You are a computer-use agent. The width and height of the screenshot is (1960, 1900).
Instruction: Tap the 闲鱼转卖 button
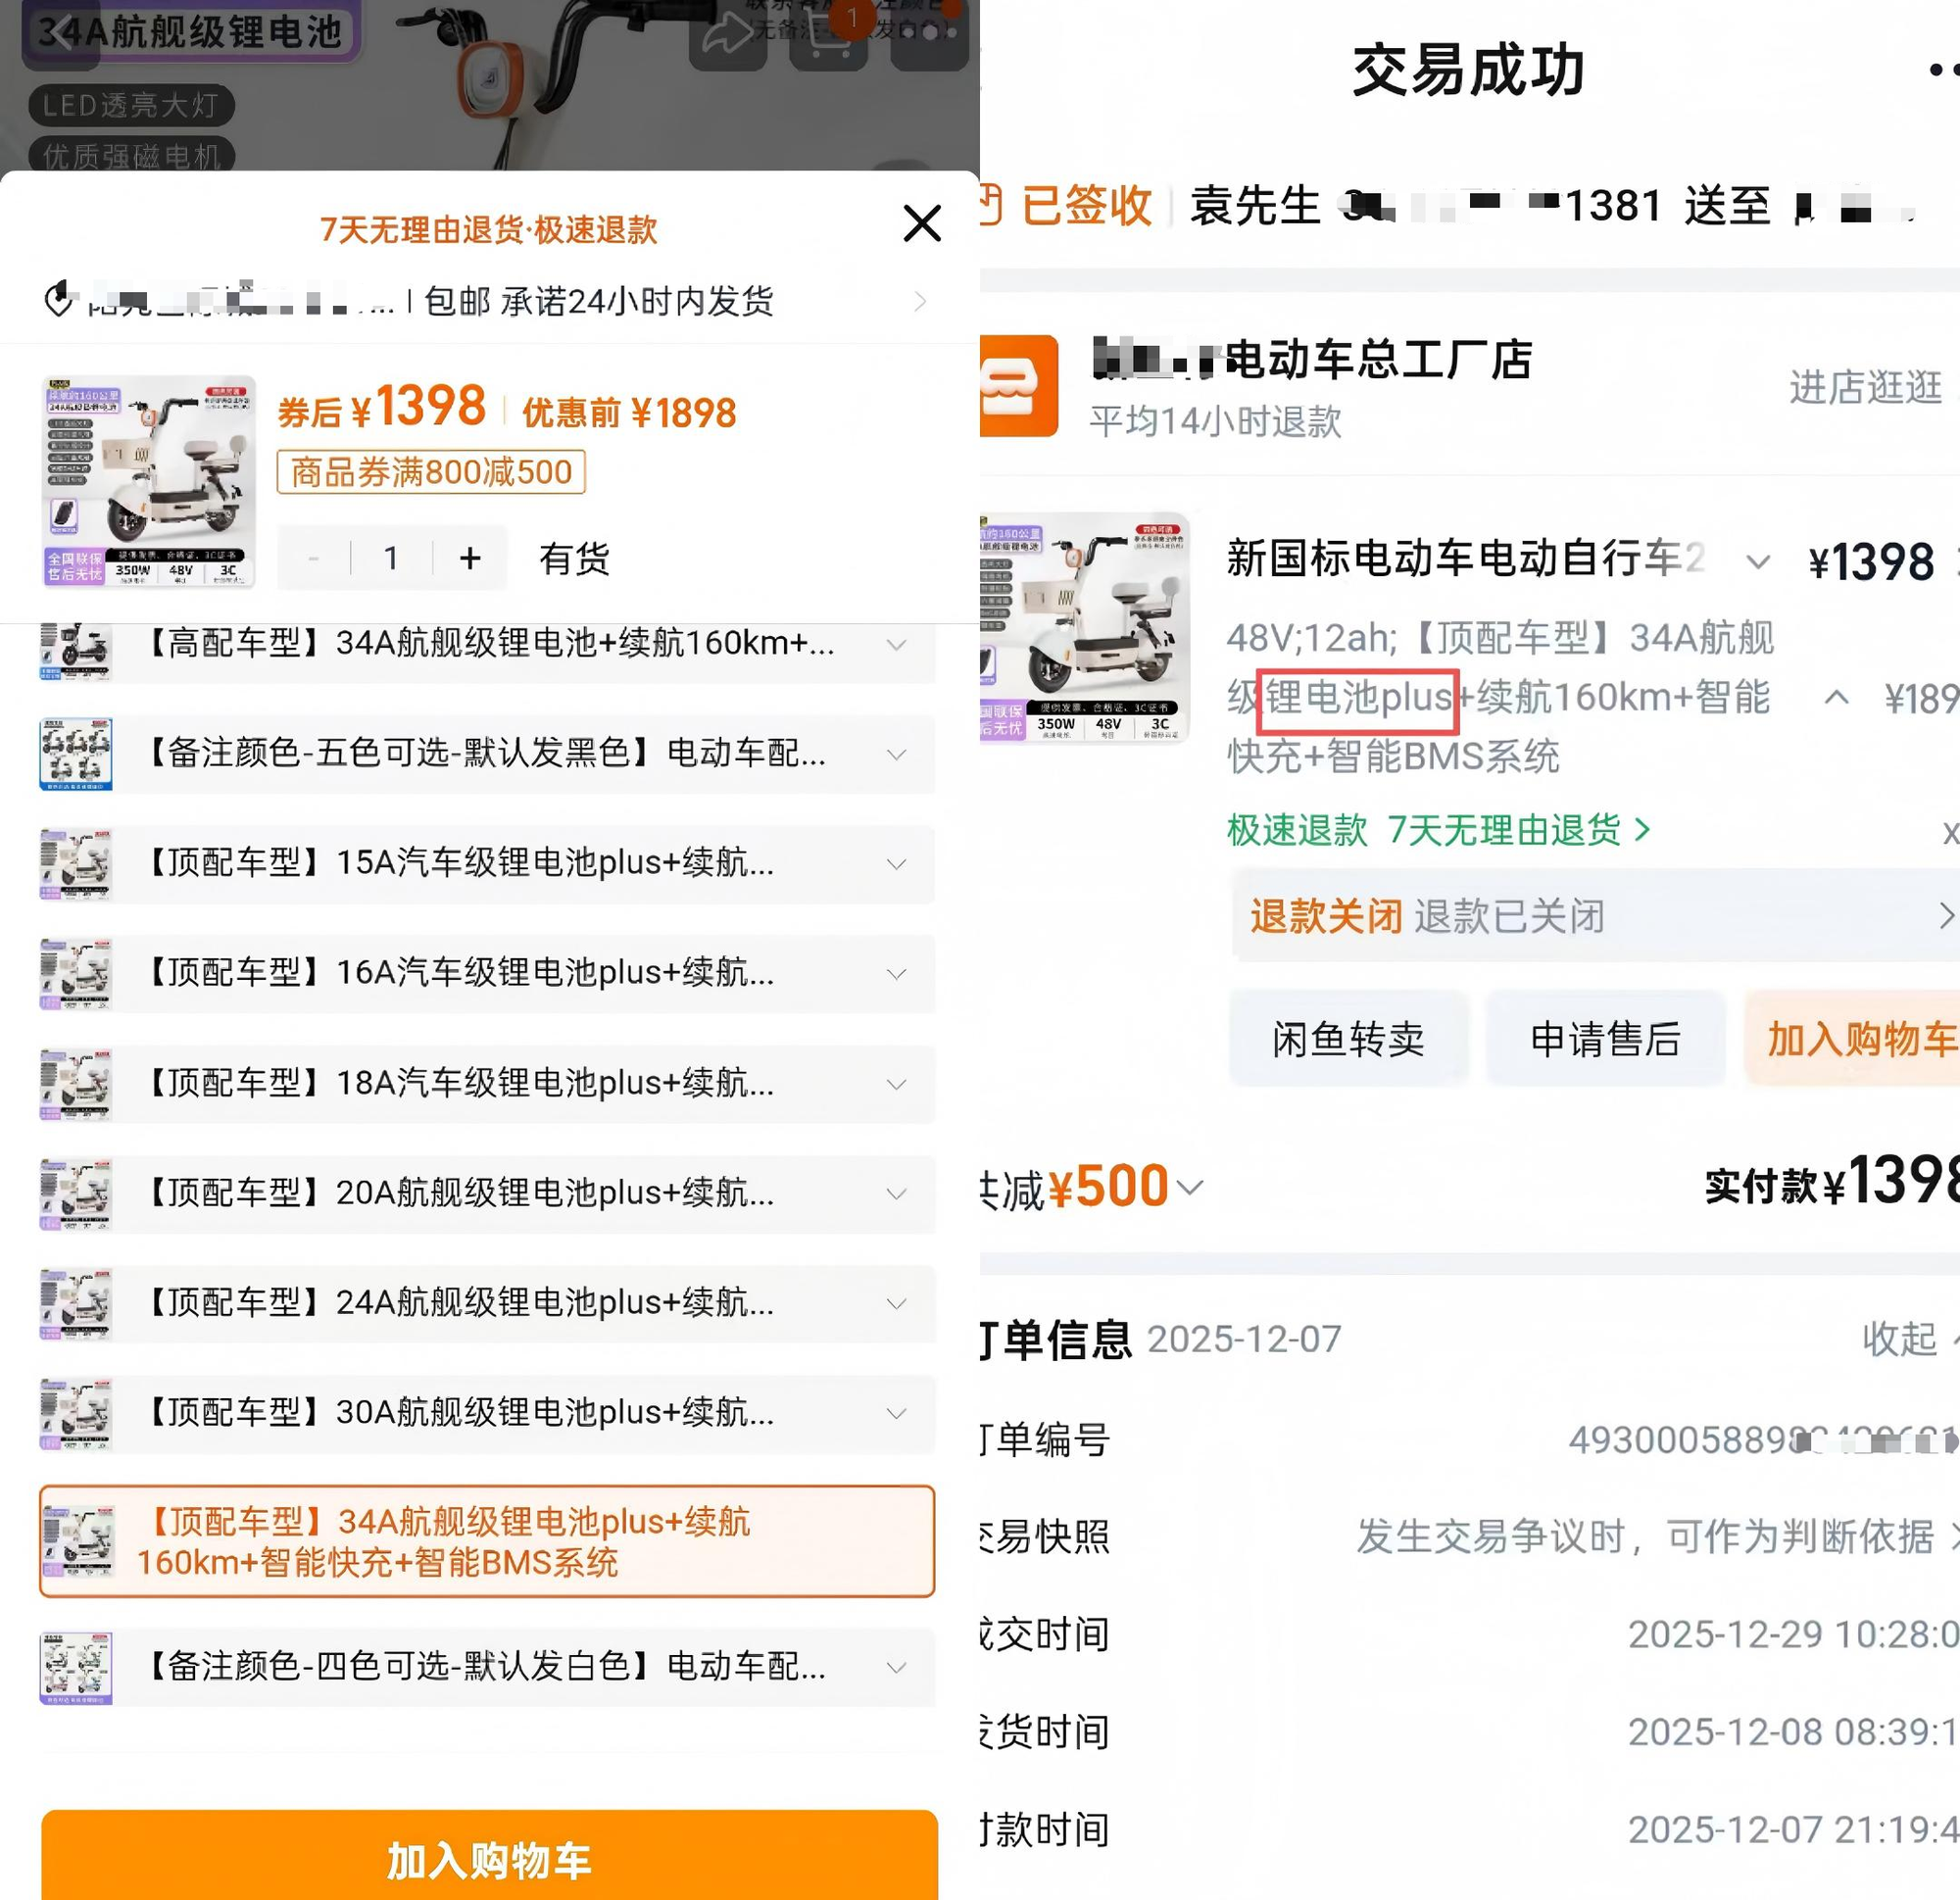1348,1039
